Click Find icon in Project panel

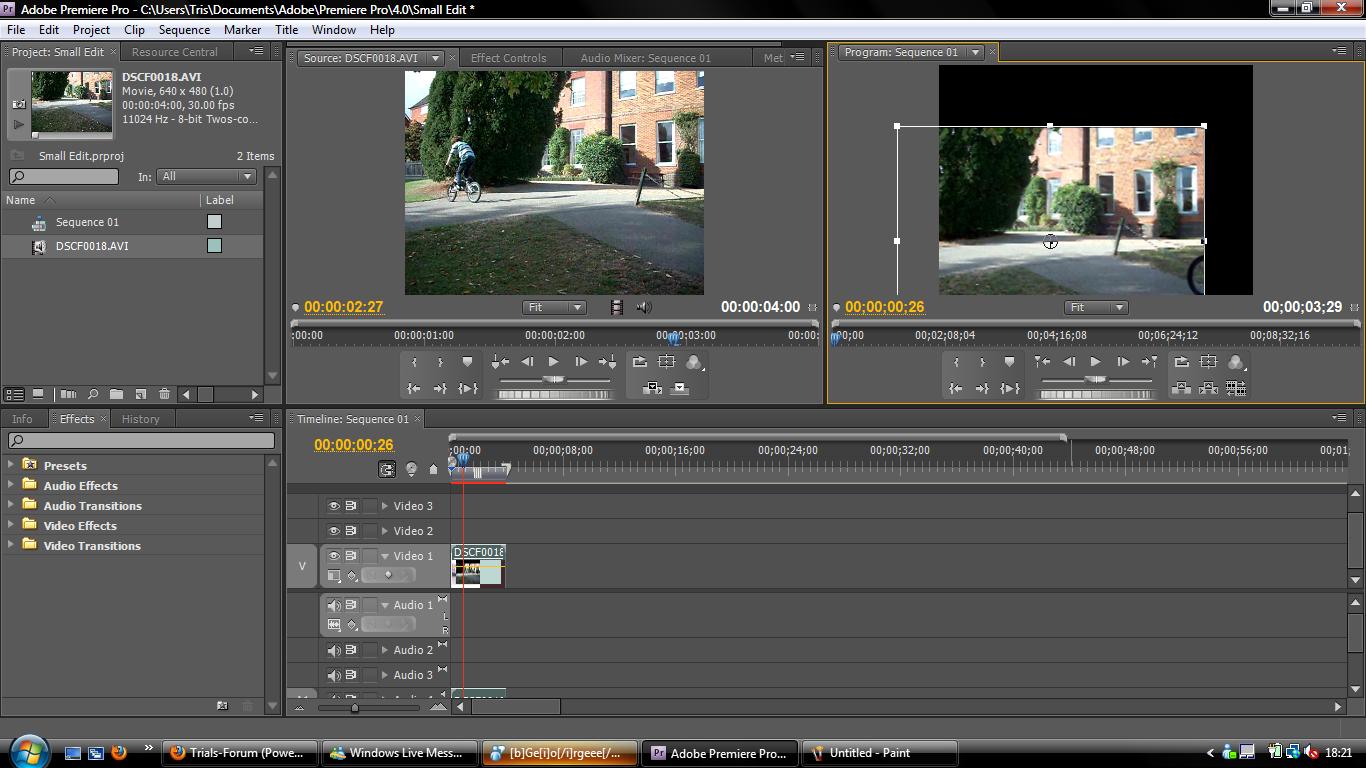pyautogui.click(x=92, y=394)
